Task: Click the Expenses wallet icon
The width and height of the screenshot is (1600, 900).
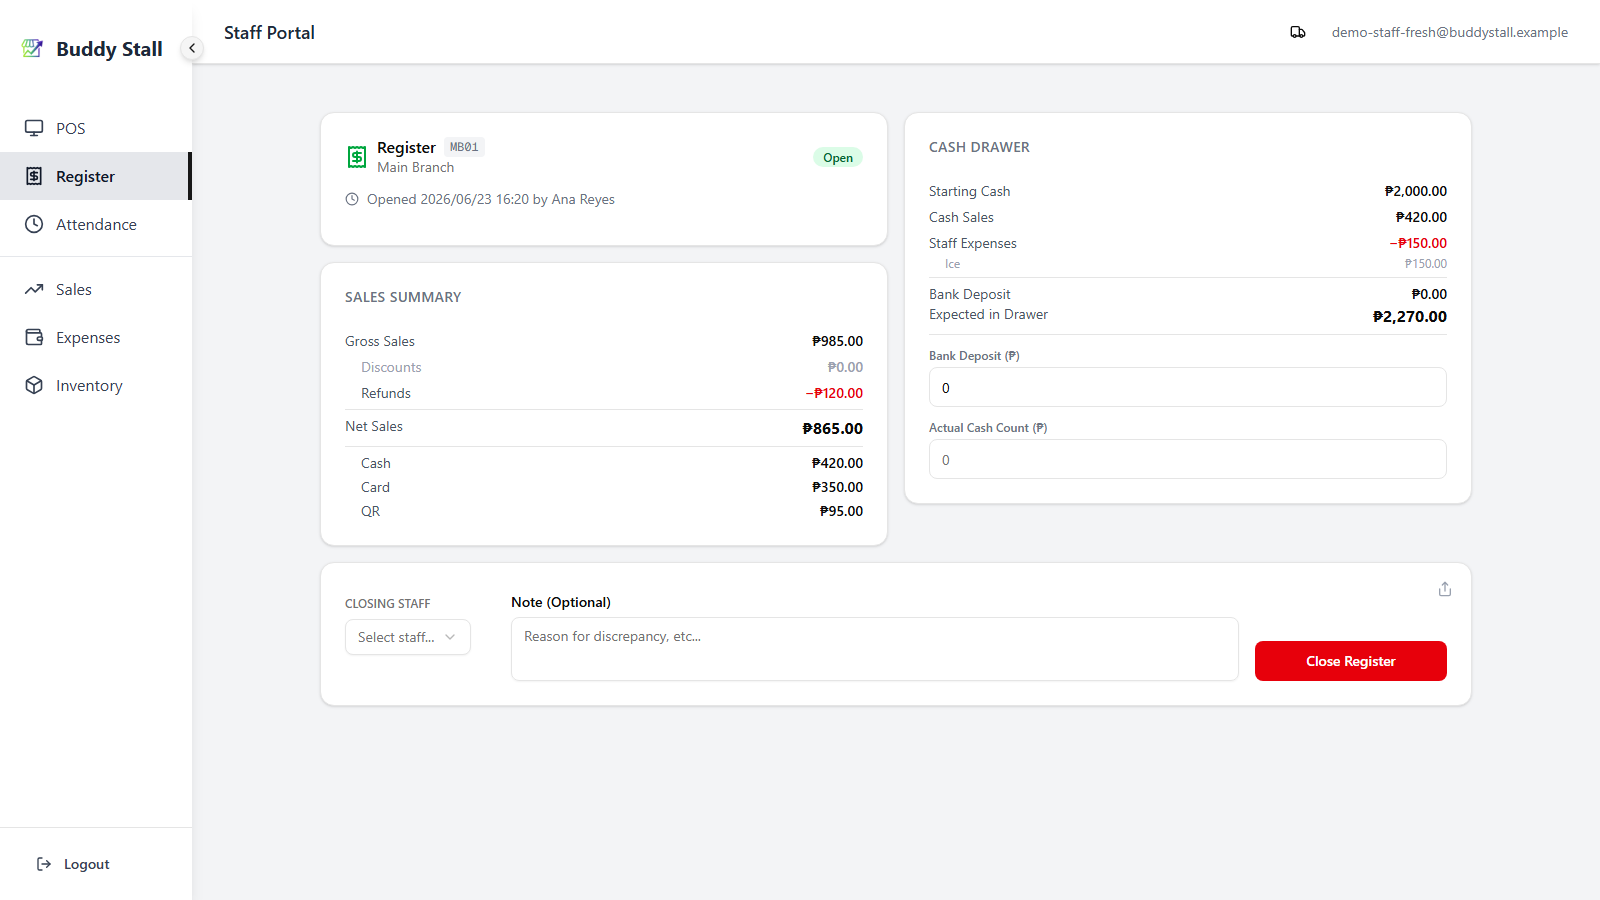Action: 34,337
